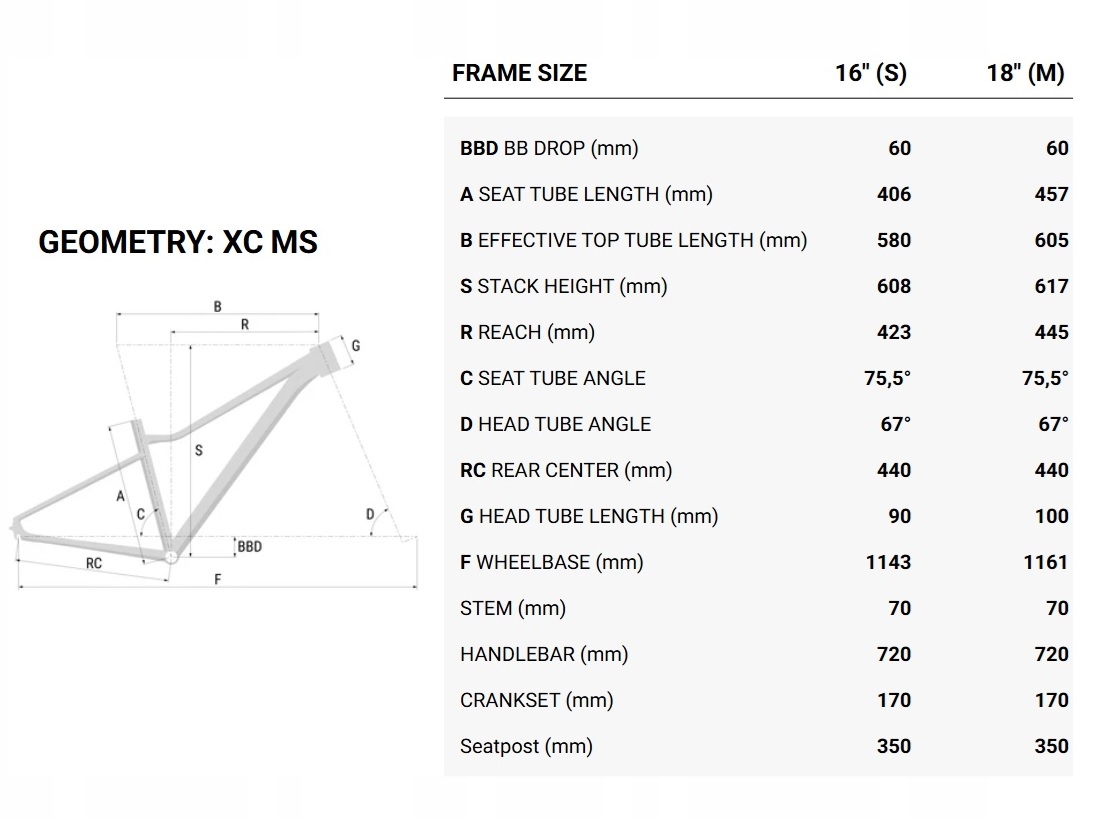The image size is (1100, 820).
Task: Select the 16" (S) column header
Action: (871, 73)
